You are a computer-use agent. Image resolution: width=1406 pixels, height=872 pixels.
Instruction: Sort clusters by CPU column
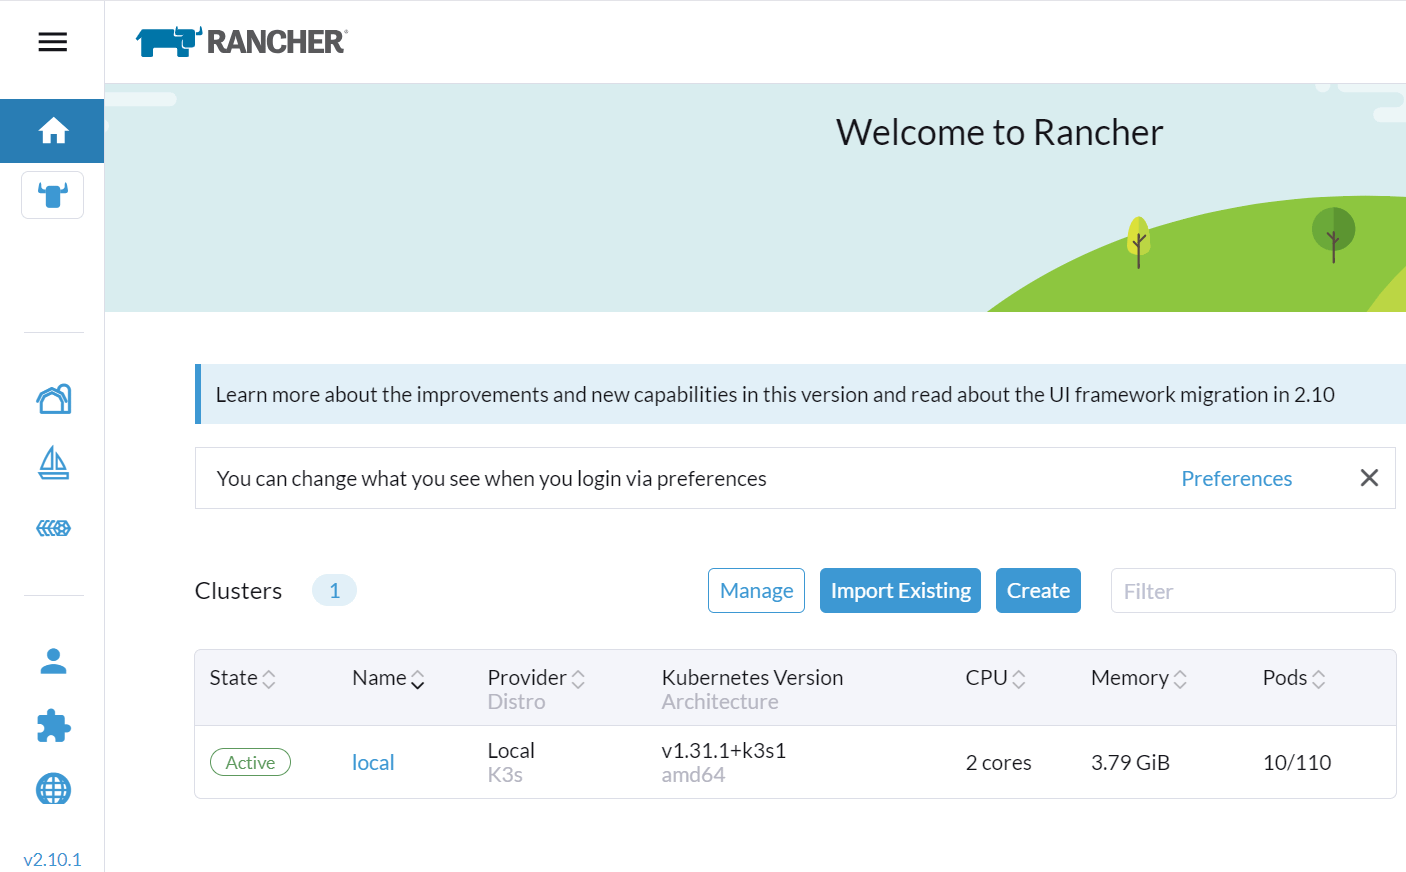point(995,678)
